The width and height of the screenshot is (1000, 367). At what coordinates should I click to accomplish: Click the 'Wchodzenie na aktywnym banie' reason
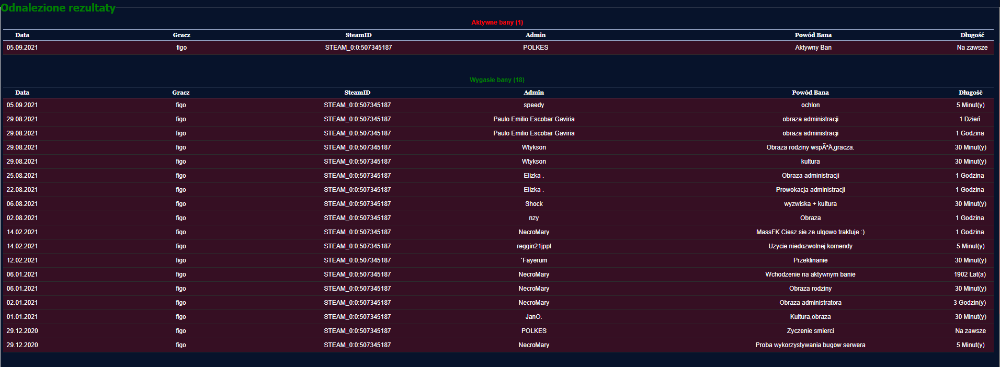tap(810, 274)
